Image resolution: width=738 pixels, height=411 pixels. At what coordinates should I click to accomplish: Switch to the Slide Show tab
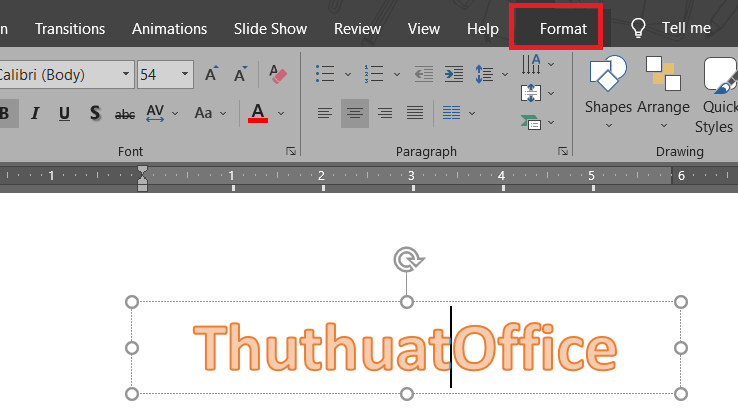click(x=270, y=29)
